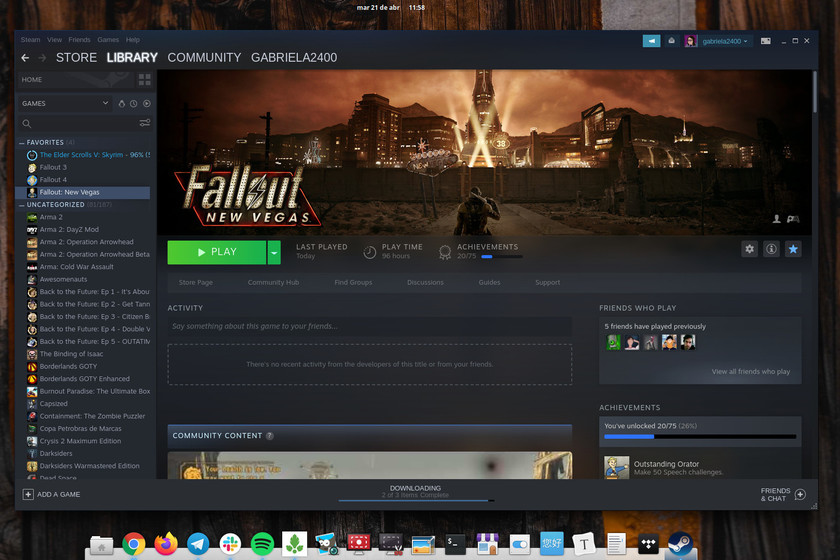Switch library to grid view icon
This screenshot has height=560, width=840.
tap(145, 79)
